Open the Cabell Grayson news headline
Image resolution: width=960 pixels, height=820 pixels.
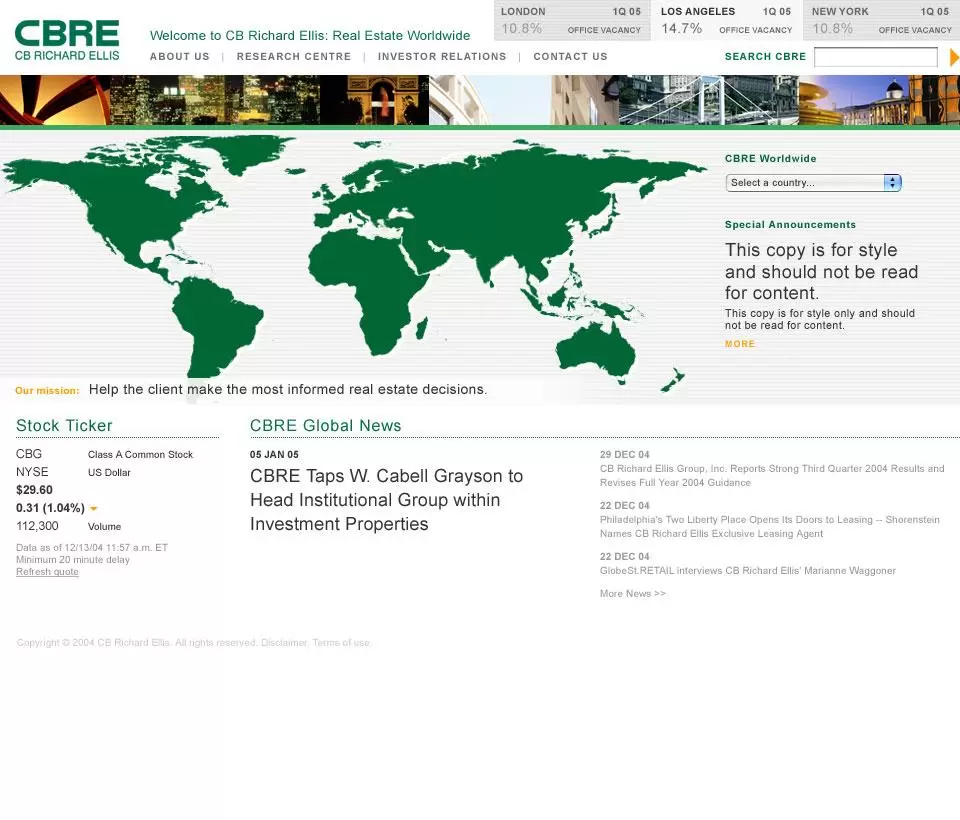point(386,501)
